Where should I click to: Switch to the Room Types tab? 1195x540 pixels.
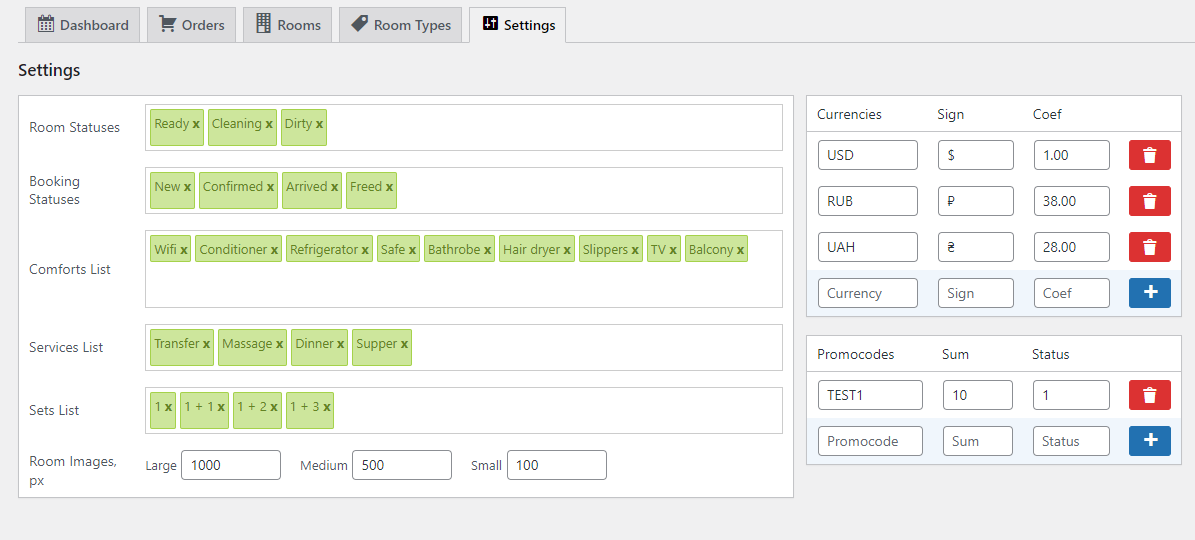pos(400,25)
